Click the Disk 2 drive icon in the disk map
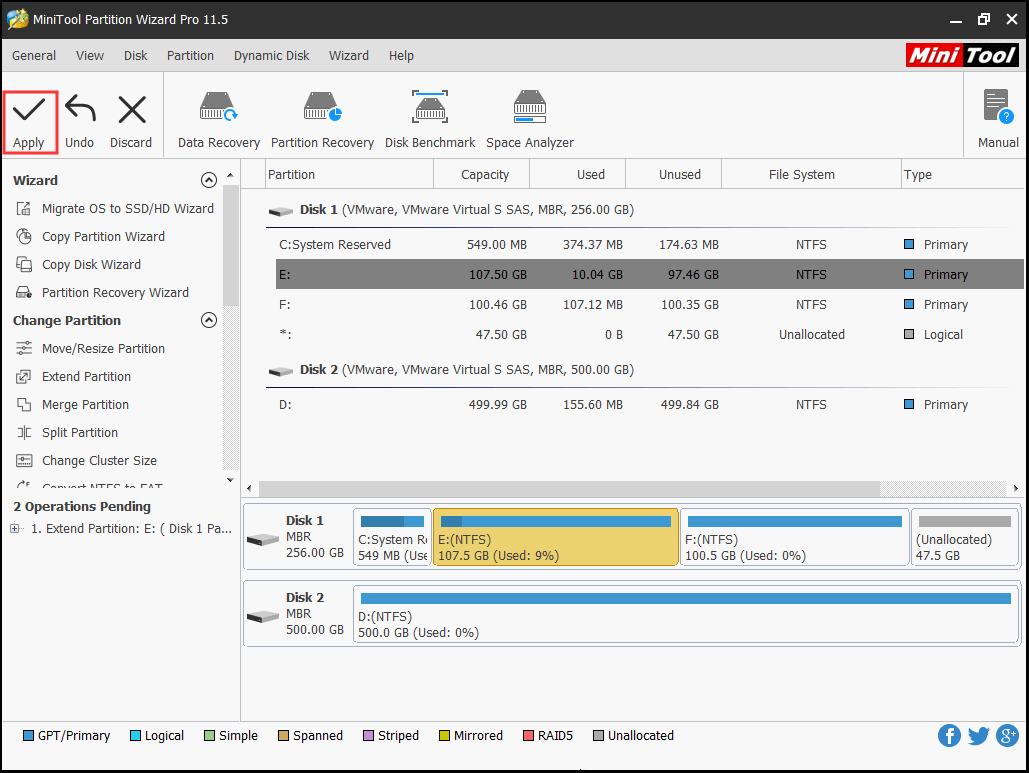The image size is (1029, 773). pyautogui.click(x=263, y=617)
